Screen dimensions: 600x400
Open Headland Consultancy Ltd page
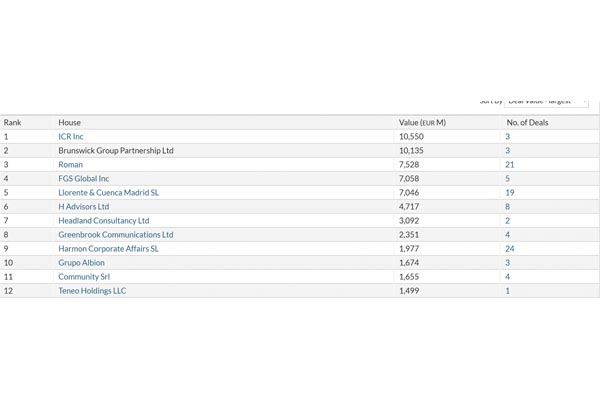pos(103,221)
